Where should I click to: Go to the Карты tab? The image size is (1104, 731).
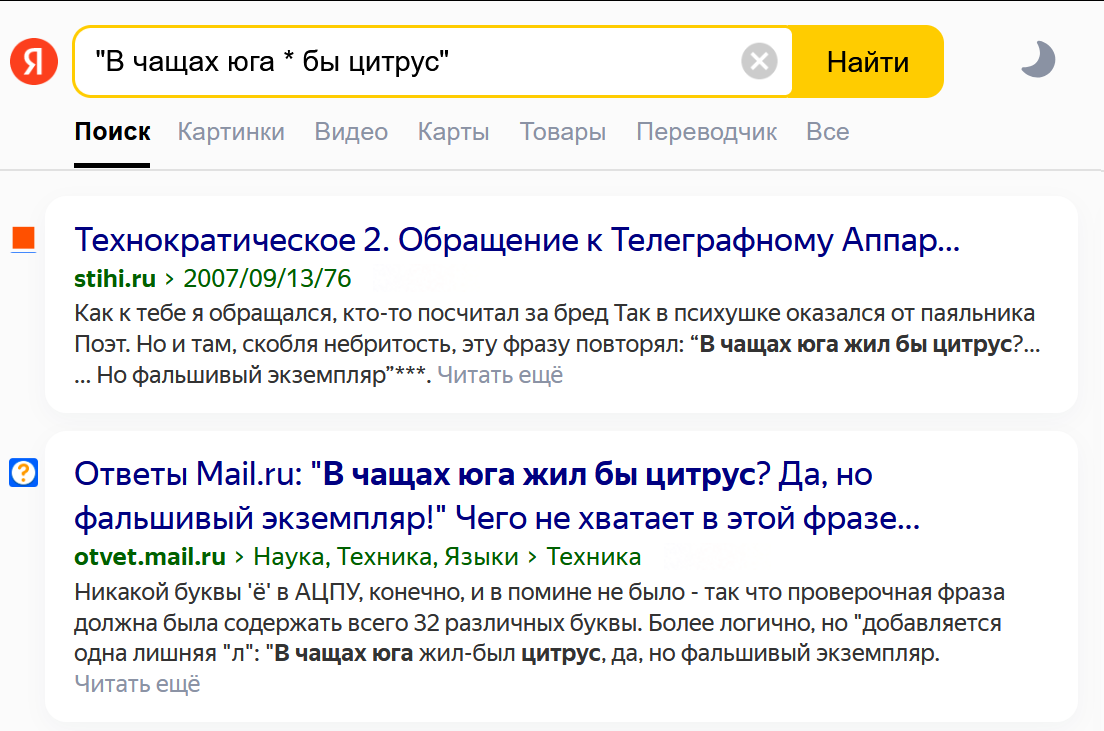[453, 132]
